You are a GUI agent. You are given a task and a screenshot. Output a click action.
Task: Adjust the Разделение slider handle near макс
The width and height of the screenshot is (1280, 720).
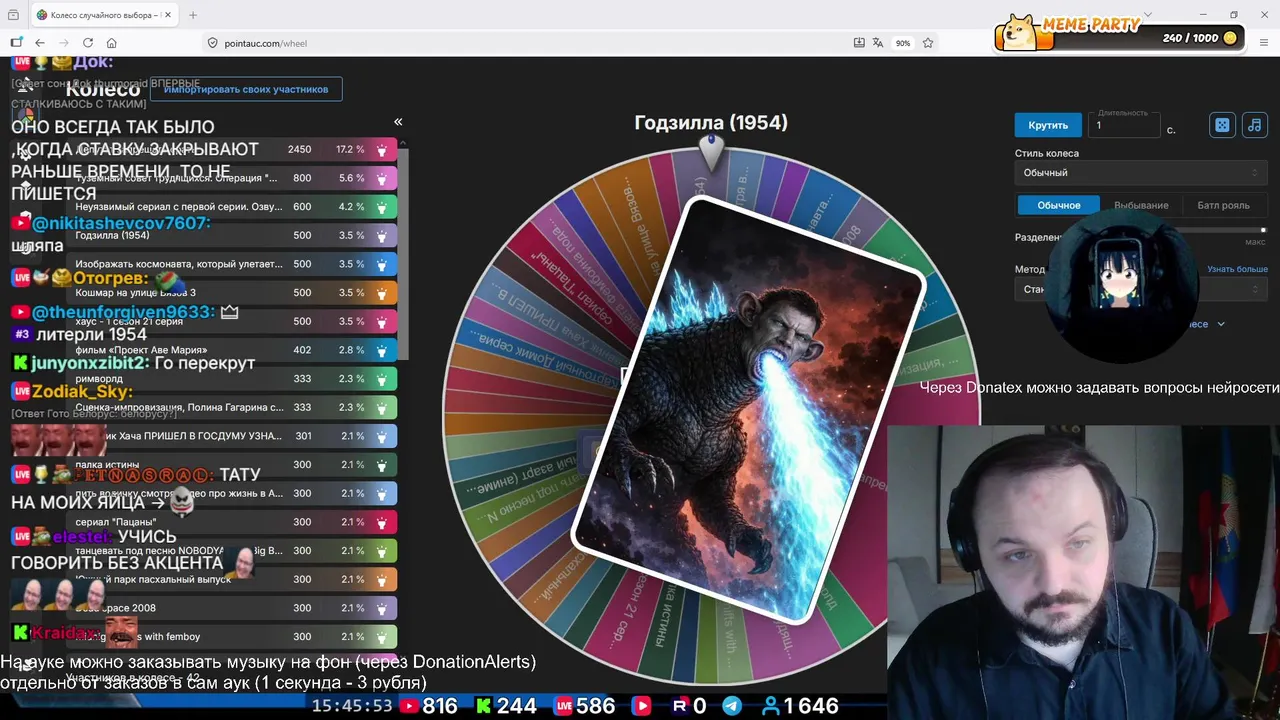pyautogui.click(x=1263, y=230)
